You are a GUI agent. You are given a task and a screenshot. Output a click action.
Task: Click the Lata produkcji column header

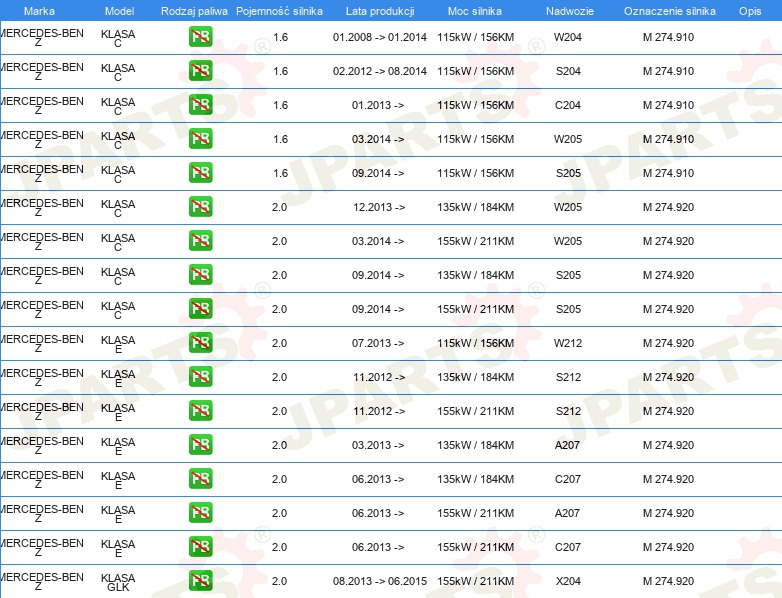[380, 11]
